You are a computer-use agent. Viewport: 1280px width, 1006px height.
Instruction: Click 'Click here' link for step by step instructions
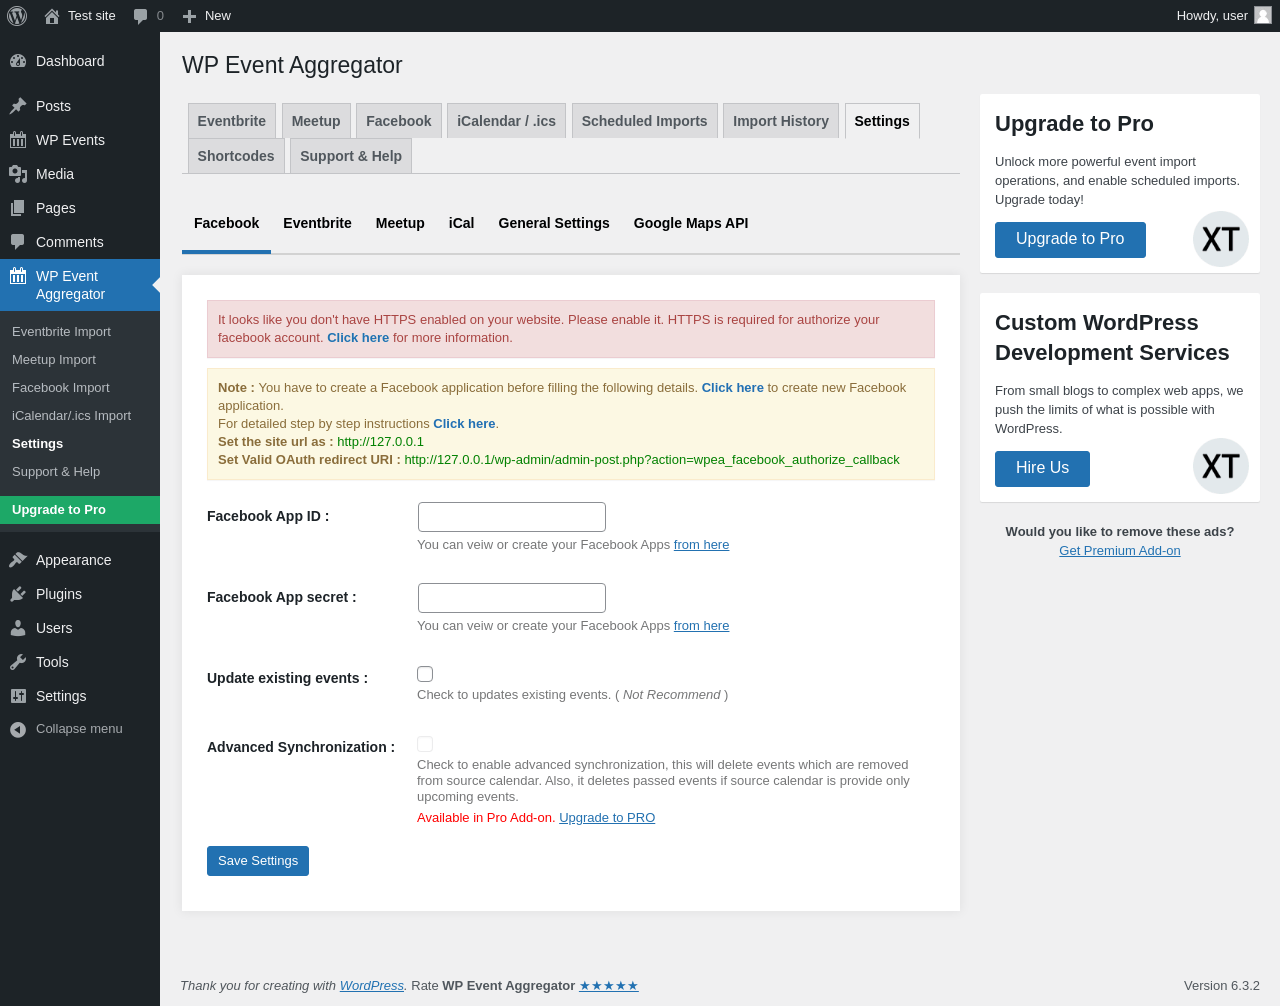click(464, 424)
